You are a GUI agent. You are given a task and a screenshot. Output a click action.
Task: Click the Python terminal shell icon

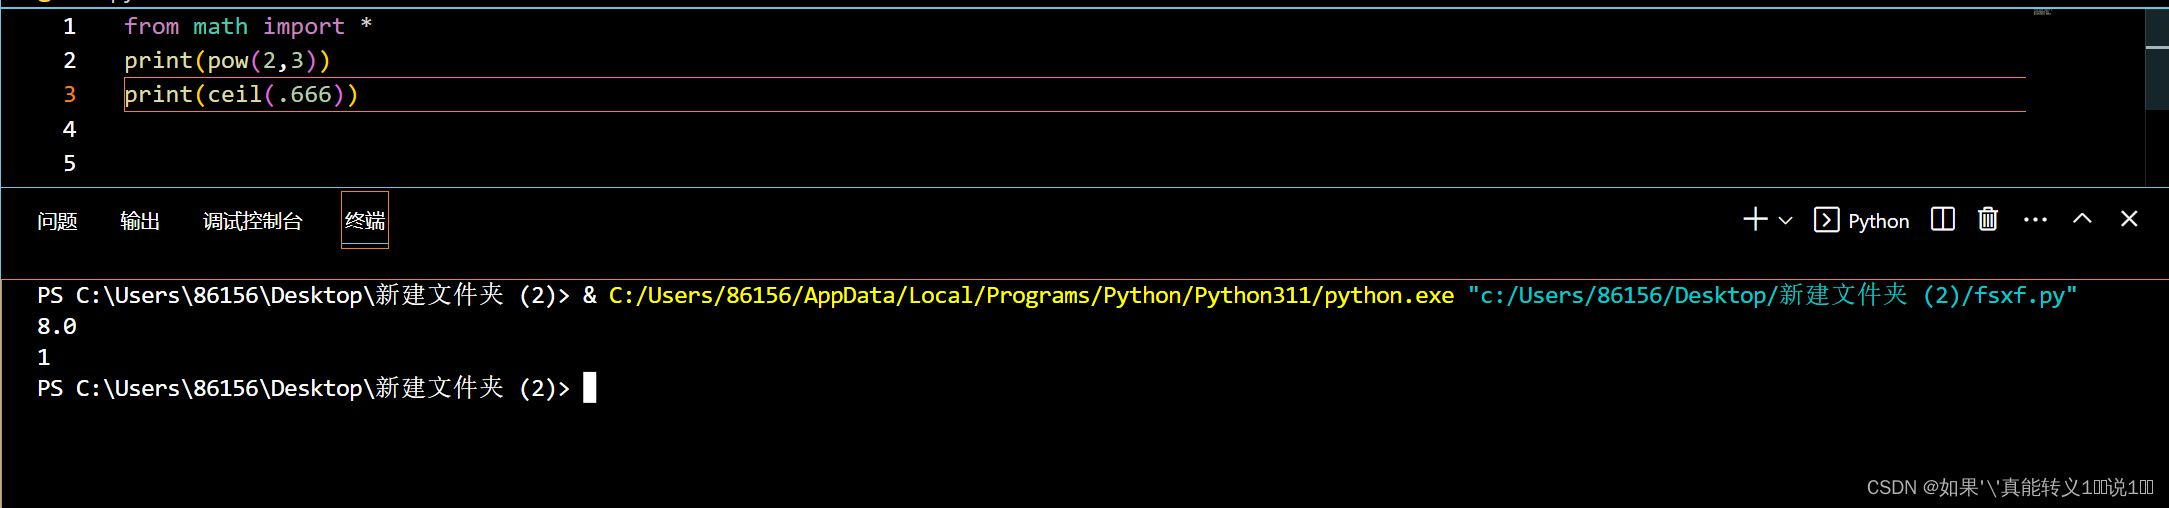(x=1826, y=220)
